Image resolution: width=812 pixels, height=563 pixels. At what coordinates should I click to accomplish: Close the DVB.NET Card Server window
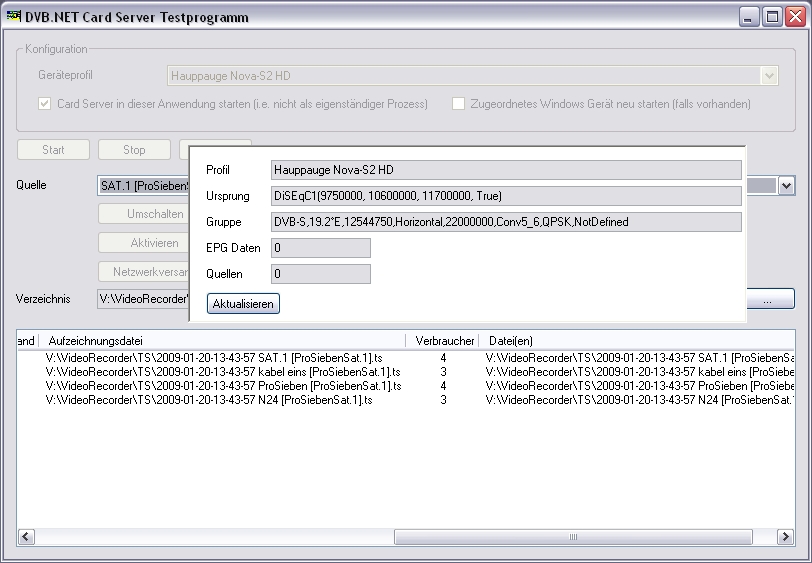pyautogui.click(x=794, y=17)
